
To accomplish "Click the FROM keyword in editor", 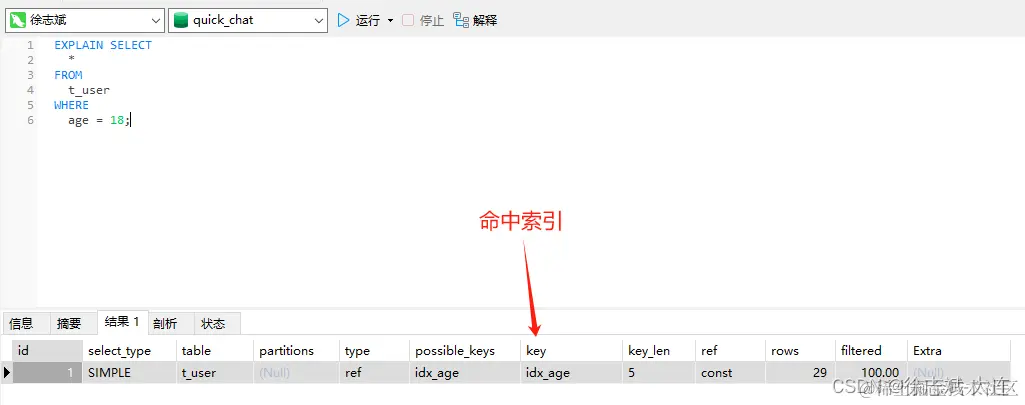I will pos(68,75).
